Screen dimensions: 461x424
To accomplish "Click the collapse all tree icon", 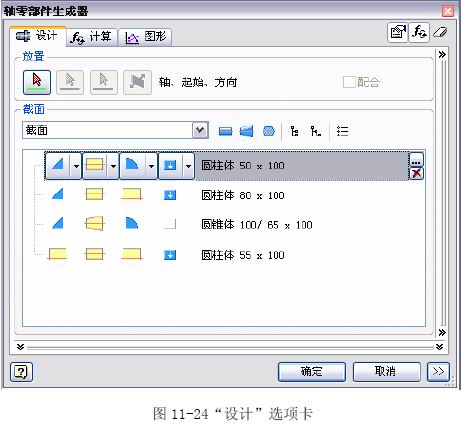I will (x=315, y=131).
